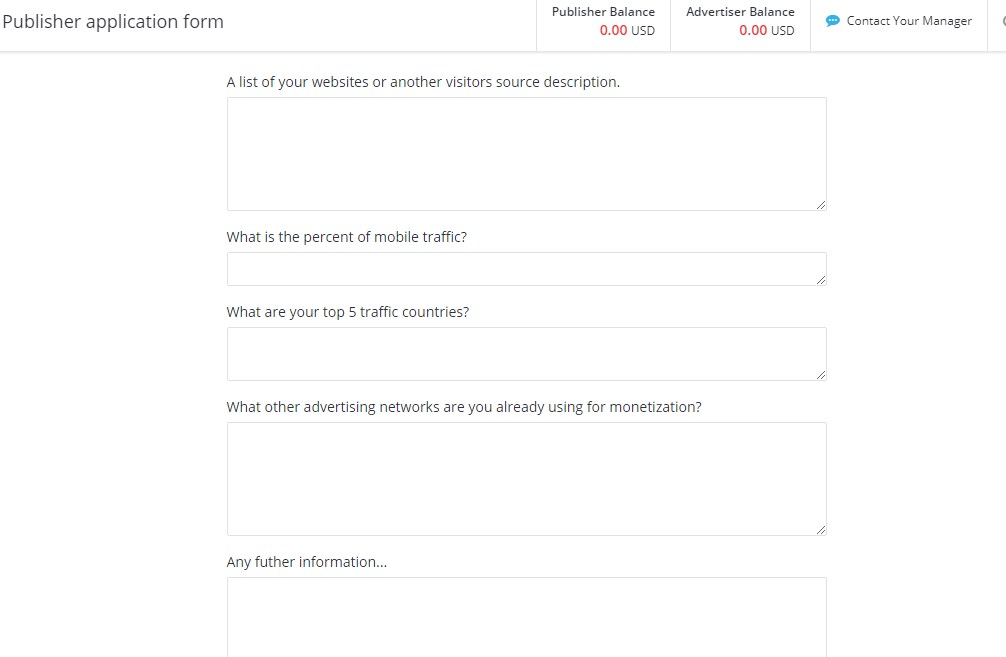The height and width of the screenshot is (657, 1006).
Task: Click resize grip of top countries field
Action: point(821,375)
